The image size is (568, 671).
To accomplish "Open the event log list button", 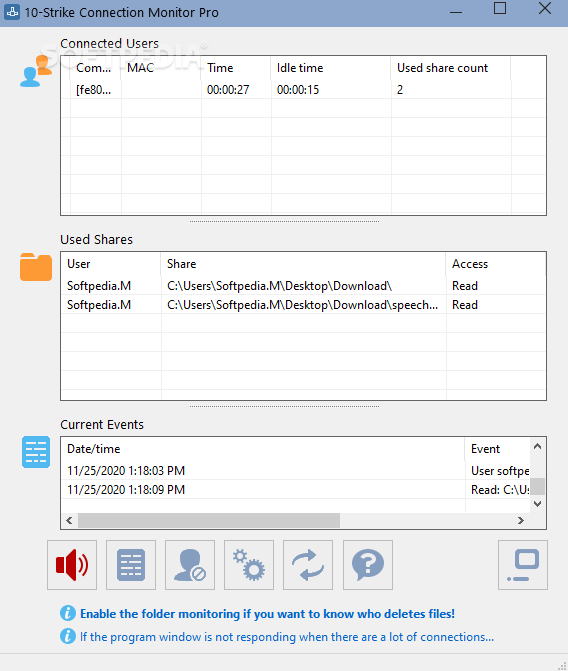I will (131, 565).
